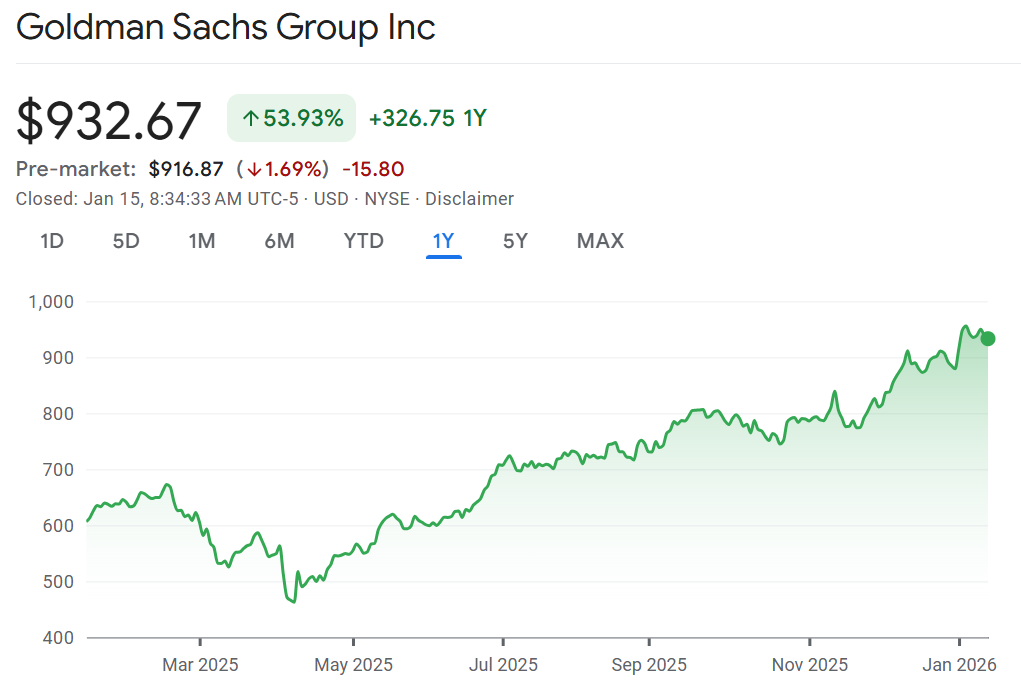This screenshot has width=1021, height=685.
Task: Click the Goldman Sachs Group Inc title
Action: (226, 27)
